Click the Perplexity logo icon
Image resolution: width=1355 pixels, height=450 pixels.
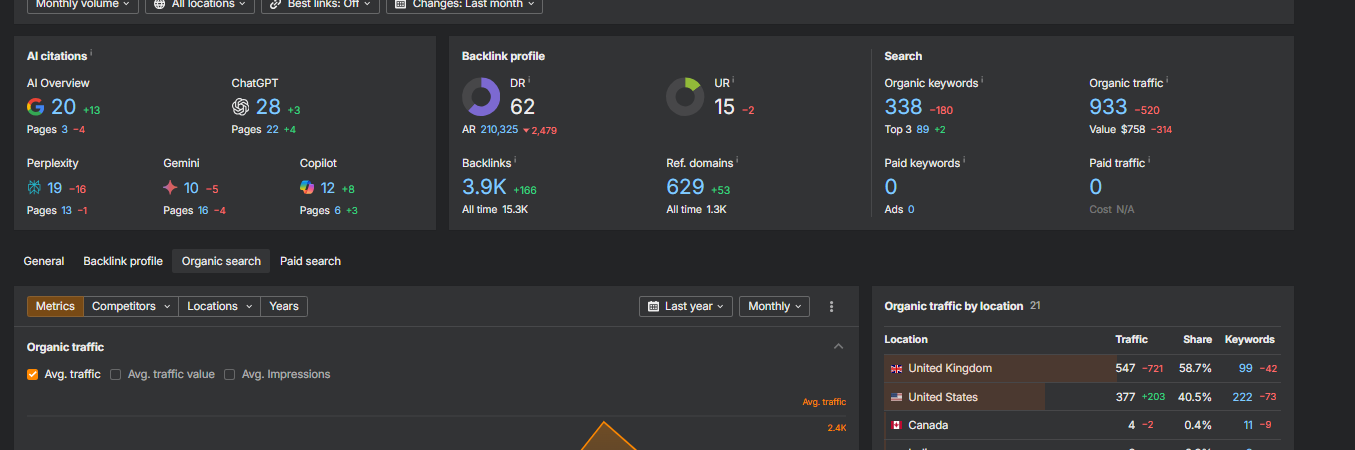point(35,187)
